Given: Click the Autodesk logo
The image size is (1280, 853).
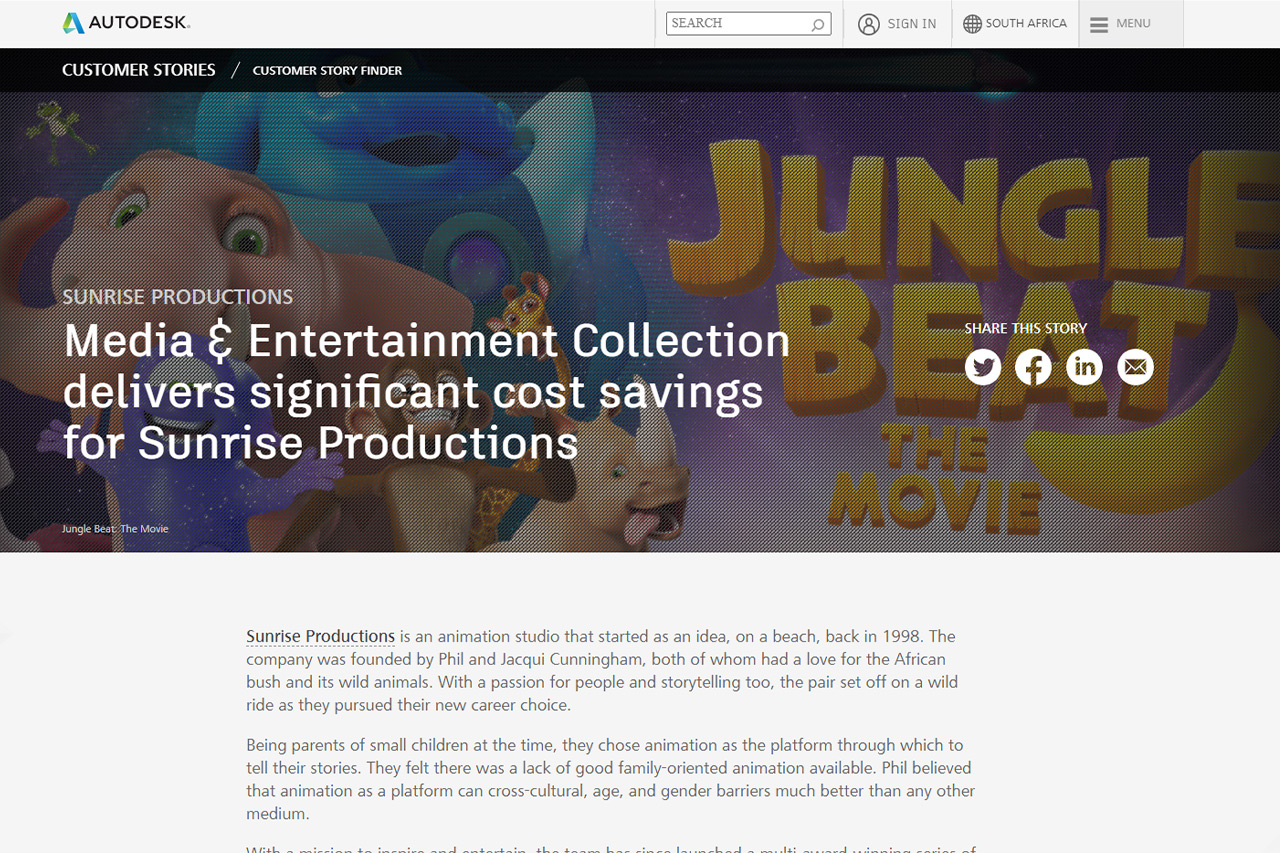Looking at the screenshot, I should (x=126, y=23).
